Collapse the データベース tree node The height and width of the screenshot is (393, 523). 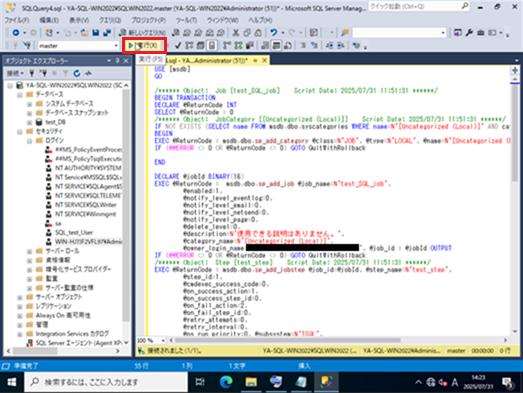[x=20, y=95]
